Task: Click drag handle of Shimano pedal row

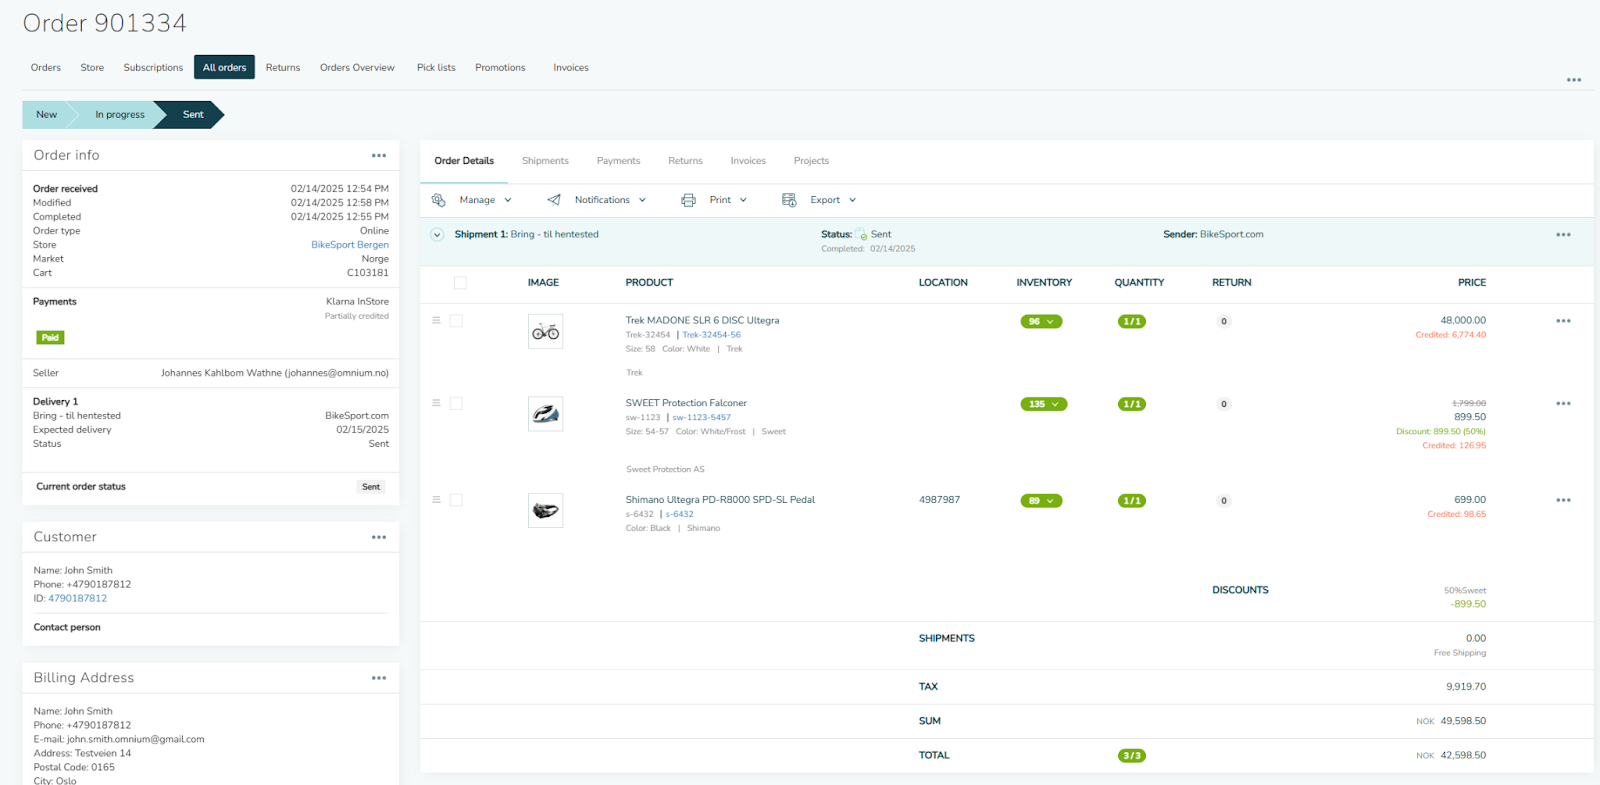Action: [x=436, y=499]
